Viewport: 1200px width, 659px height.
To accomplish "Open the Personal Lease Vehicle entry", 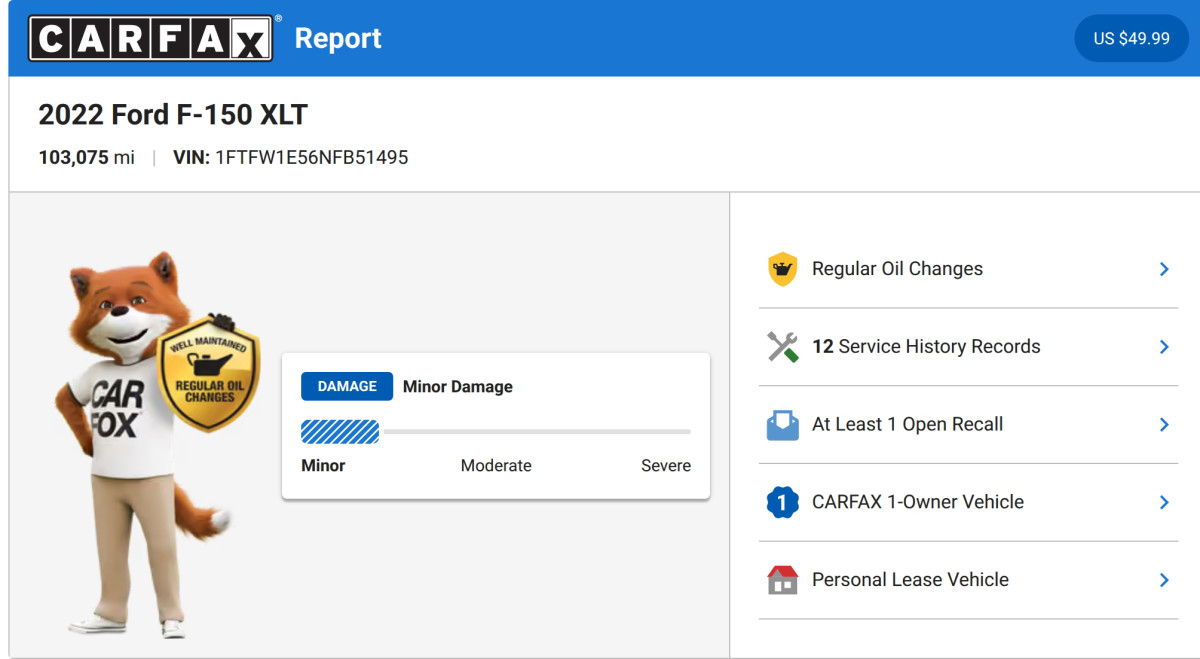I will click(x=968, y=580).
